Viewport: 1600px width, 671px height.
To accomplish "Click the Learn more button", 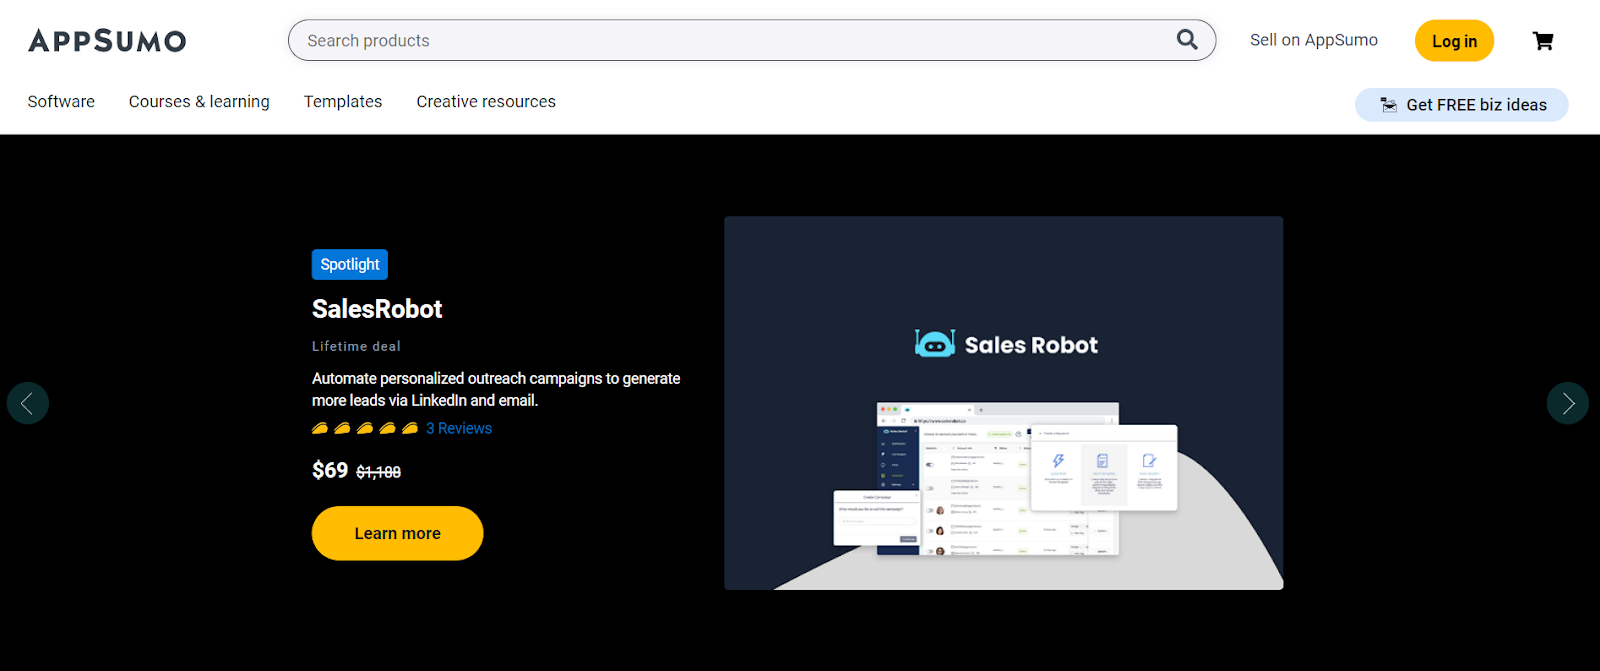I will pyautogui.click(x=397, y=533).
